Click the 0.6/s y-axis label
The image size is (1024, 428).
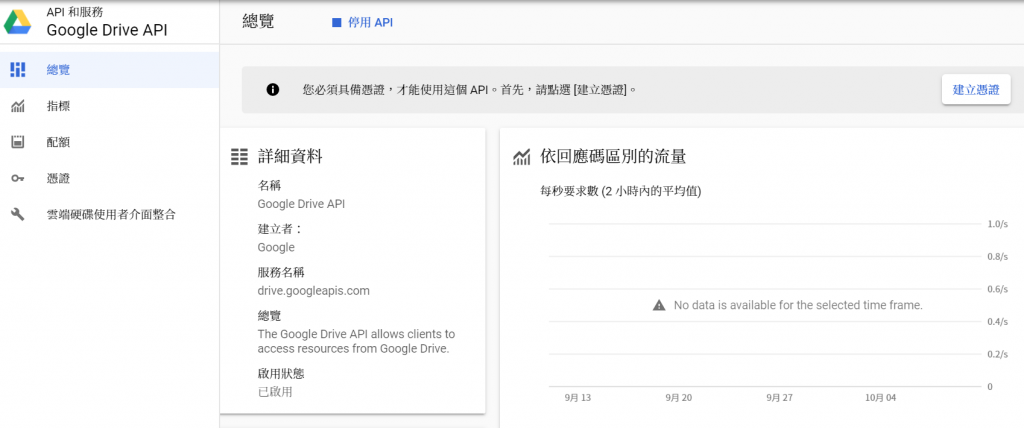click(x=998, y=289)
